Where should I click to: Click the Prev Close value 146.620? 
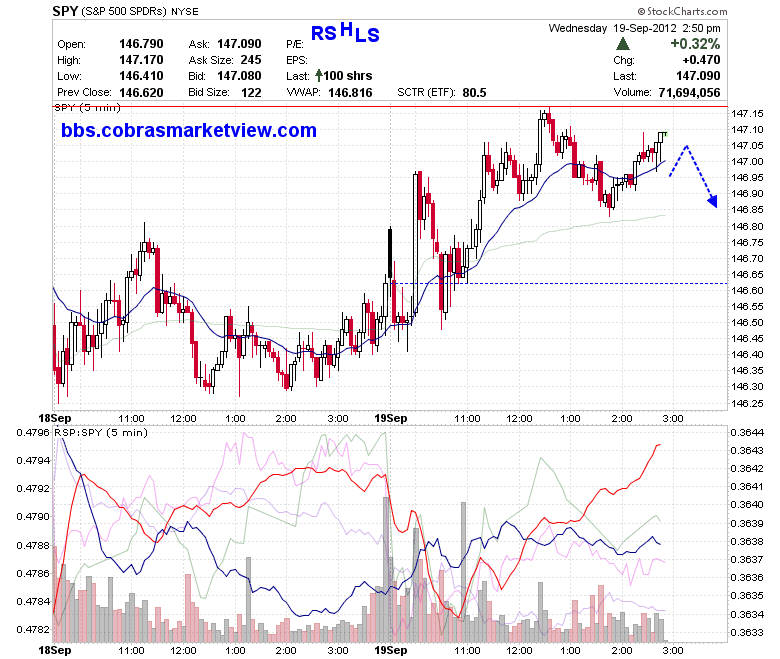[x=141, y=93]
